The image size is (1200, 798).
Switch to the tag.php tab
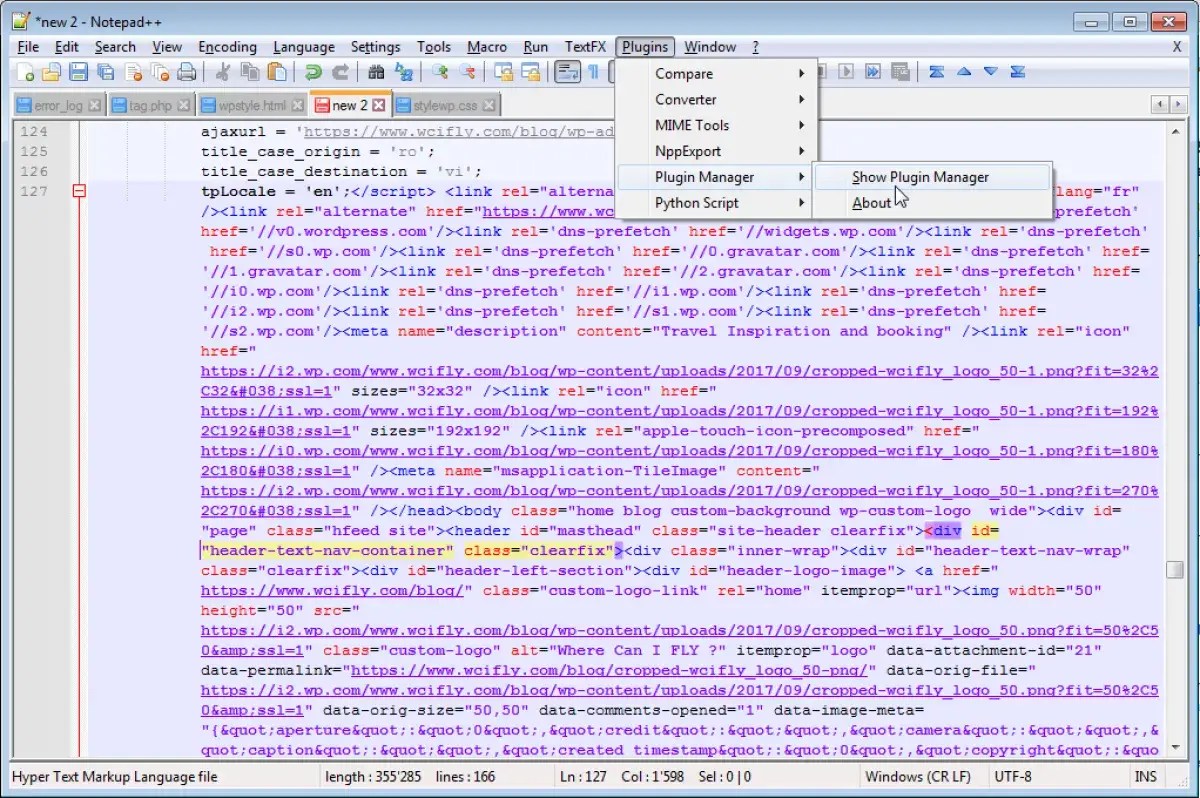[152, 104]
